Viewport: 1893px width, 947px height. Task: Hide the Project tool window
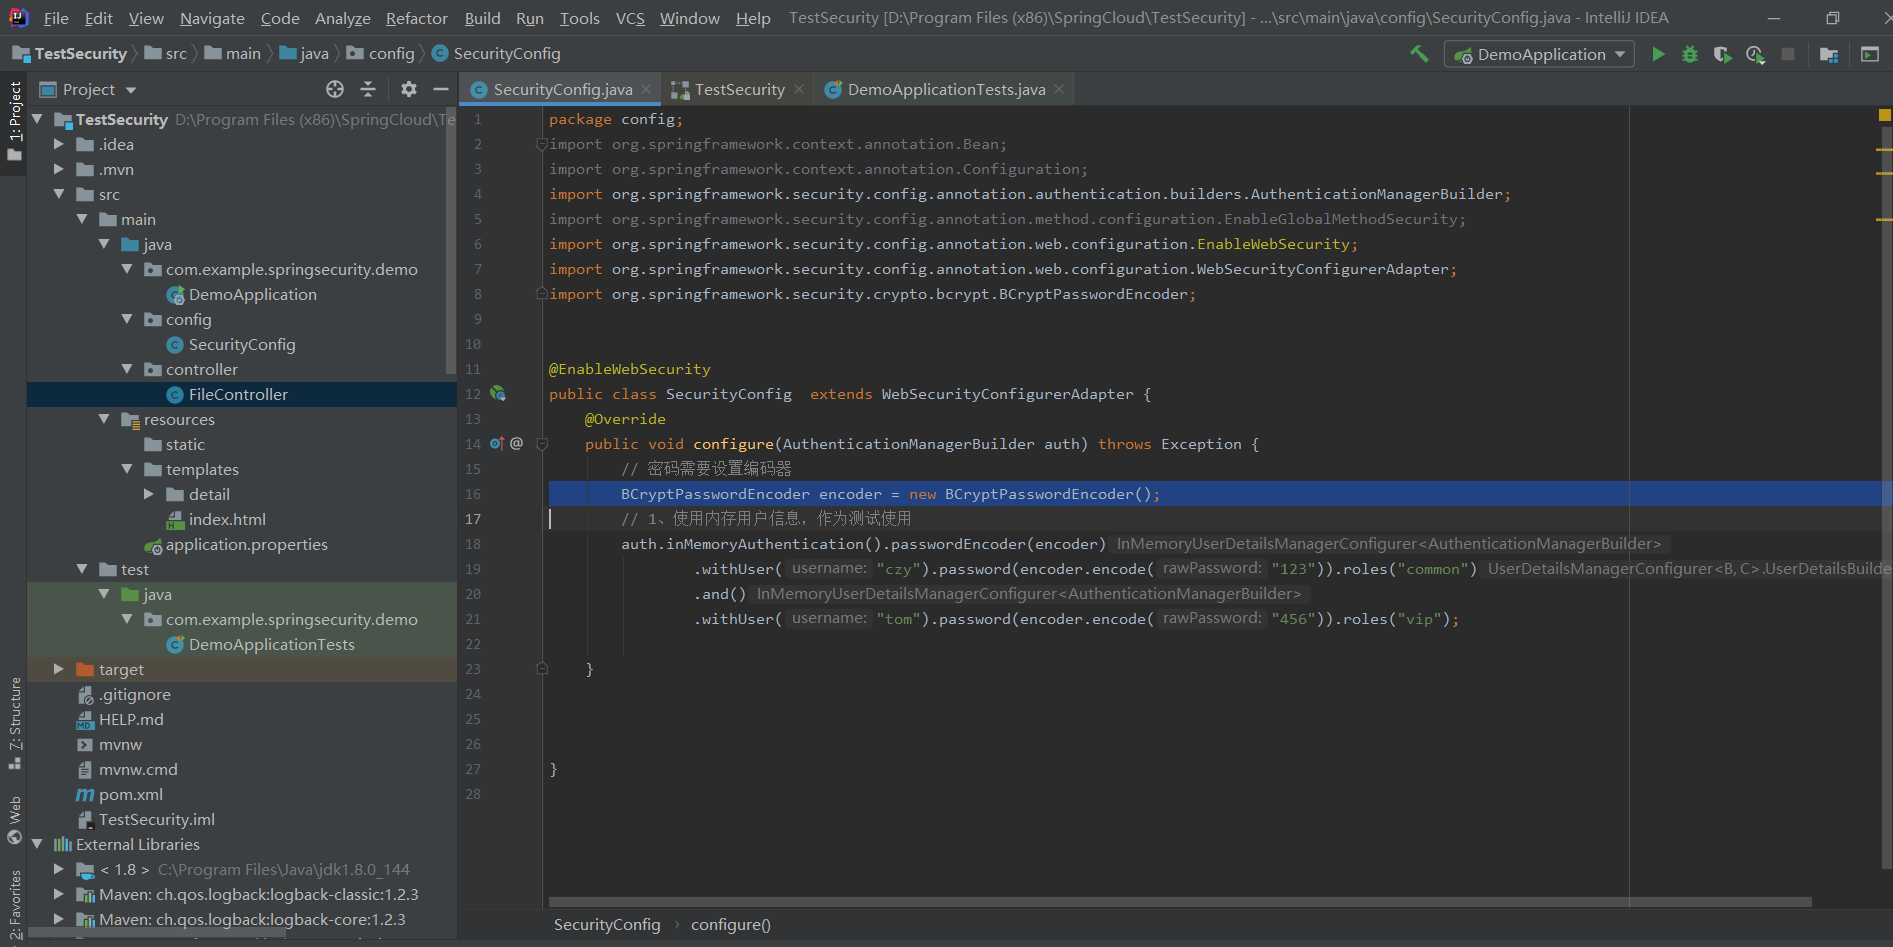(x=440, y=89)
